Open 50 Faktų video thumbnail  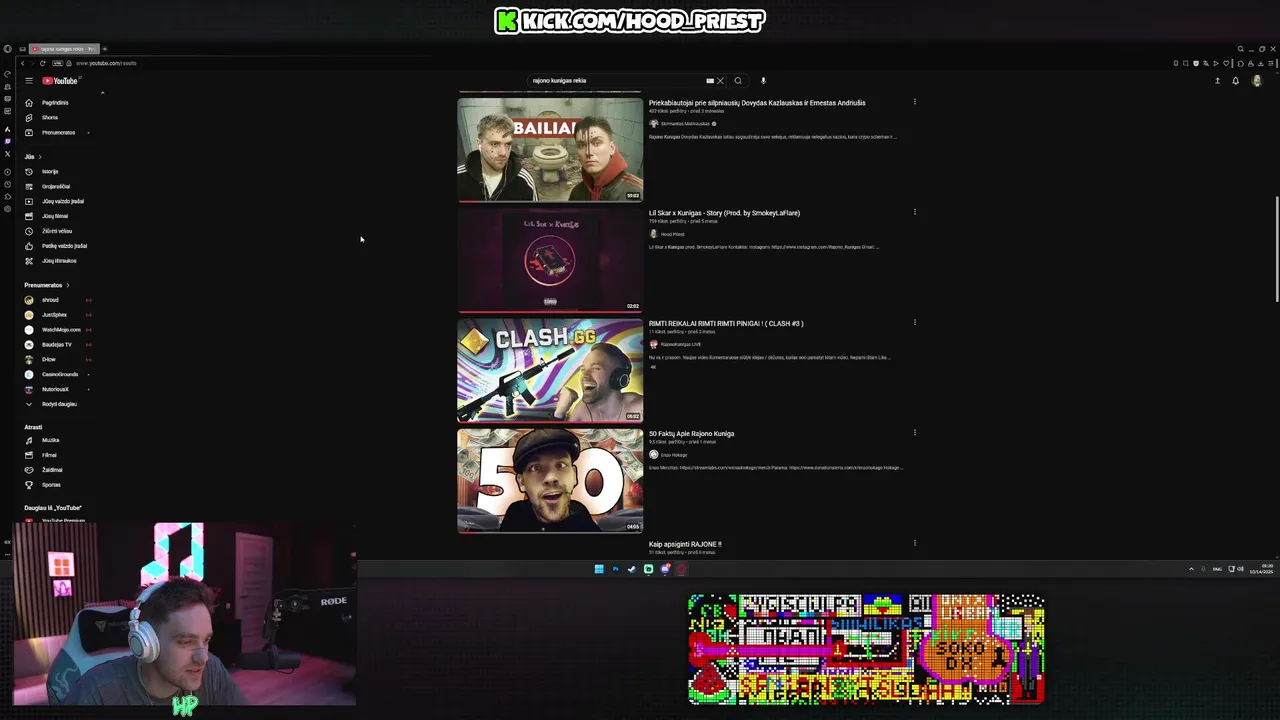[x=550, y=480]
